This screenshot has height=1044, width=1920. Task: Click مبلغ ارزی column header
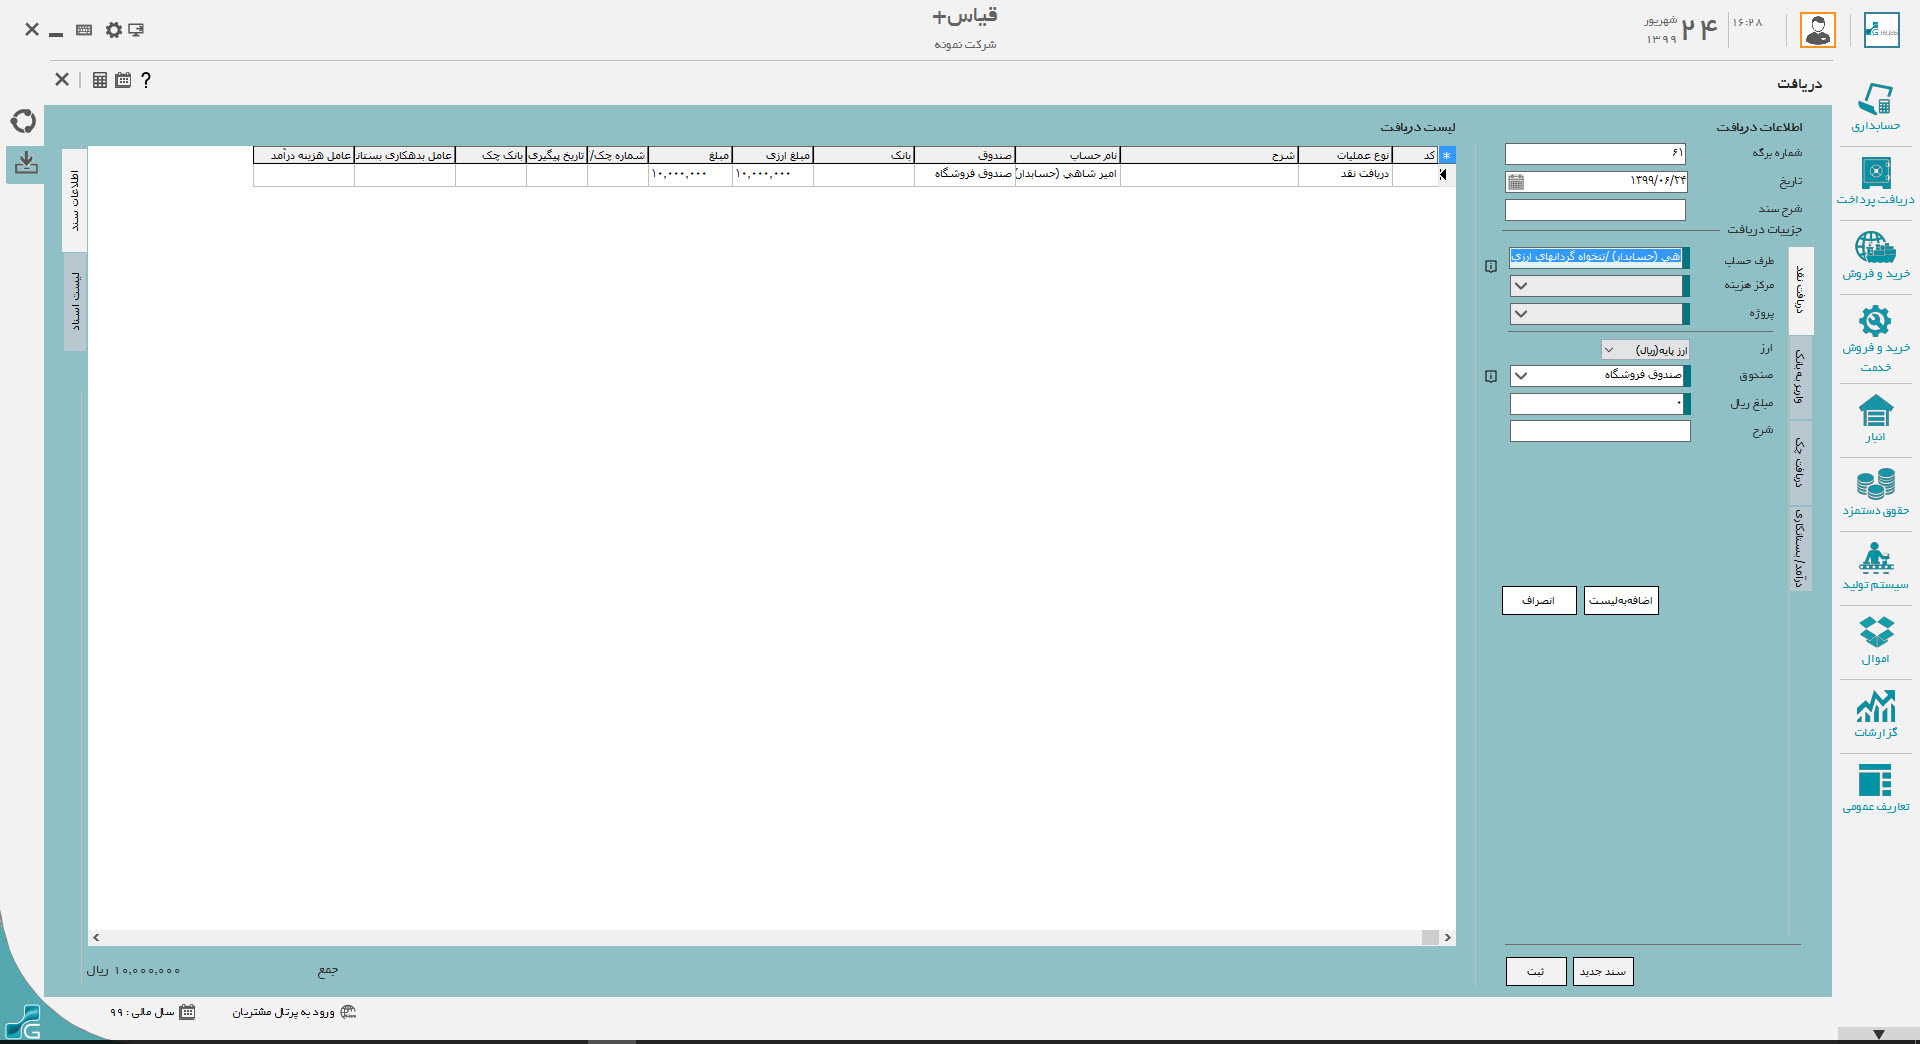click(773, 155)
